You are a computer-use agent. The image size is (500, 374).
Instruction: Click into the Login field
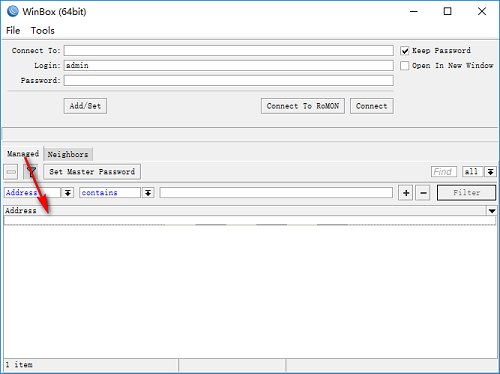(229, 65)
